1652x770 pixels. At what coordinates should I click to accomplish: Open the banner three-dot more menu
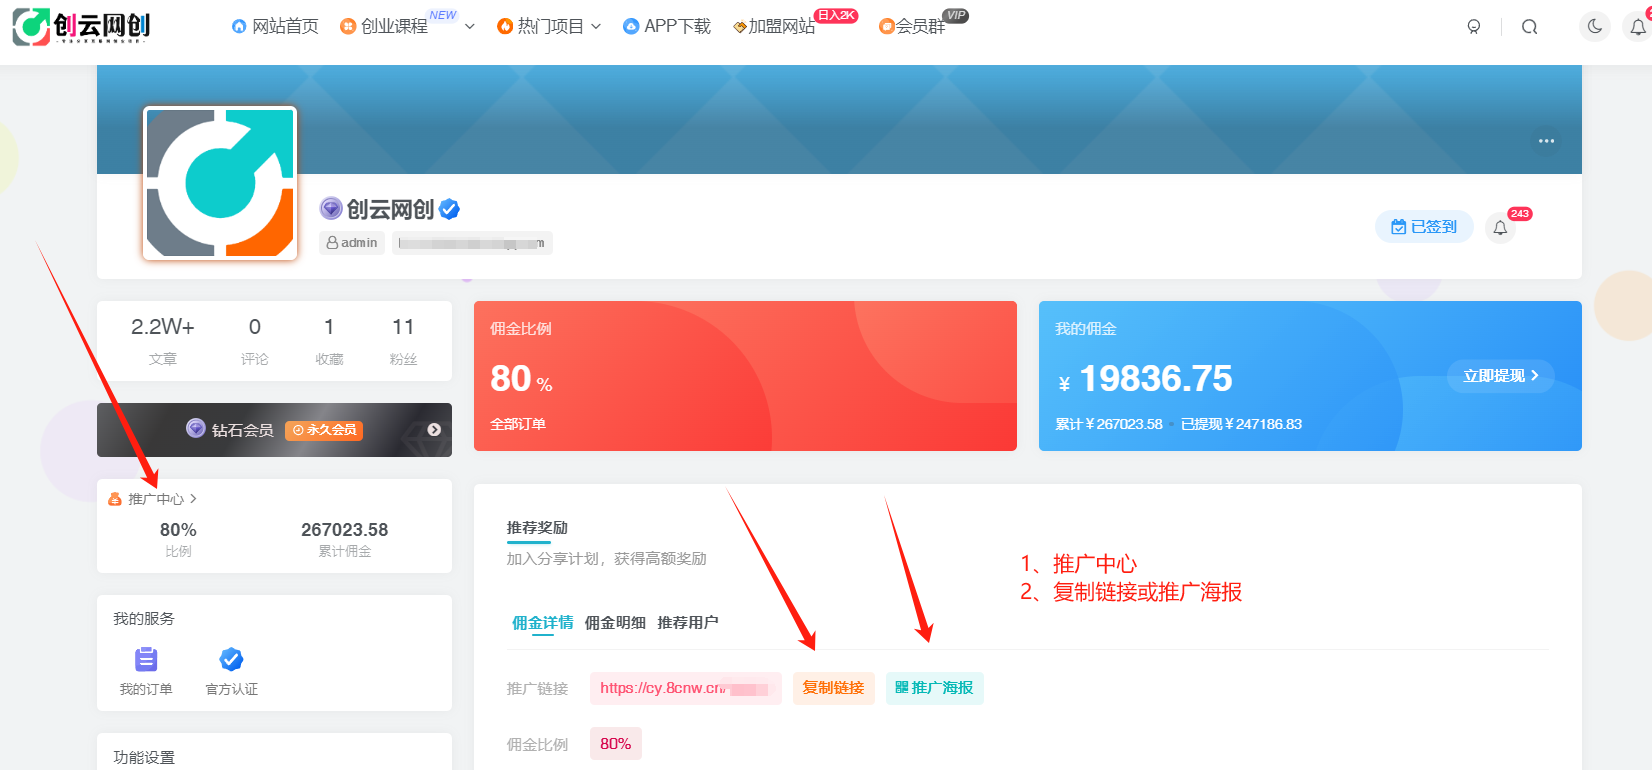1546,141
